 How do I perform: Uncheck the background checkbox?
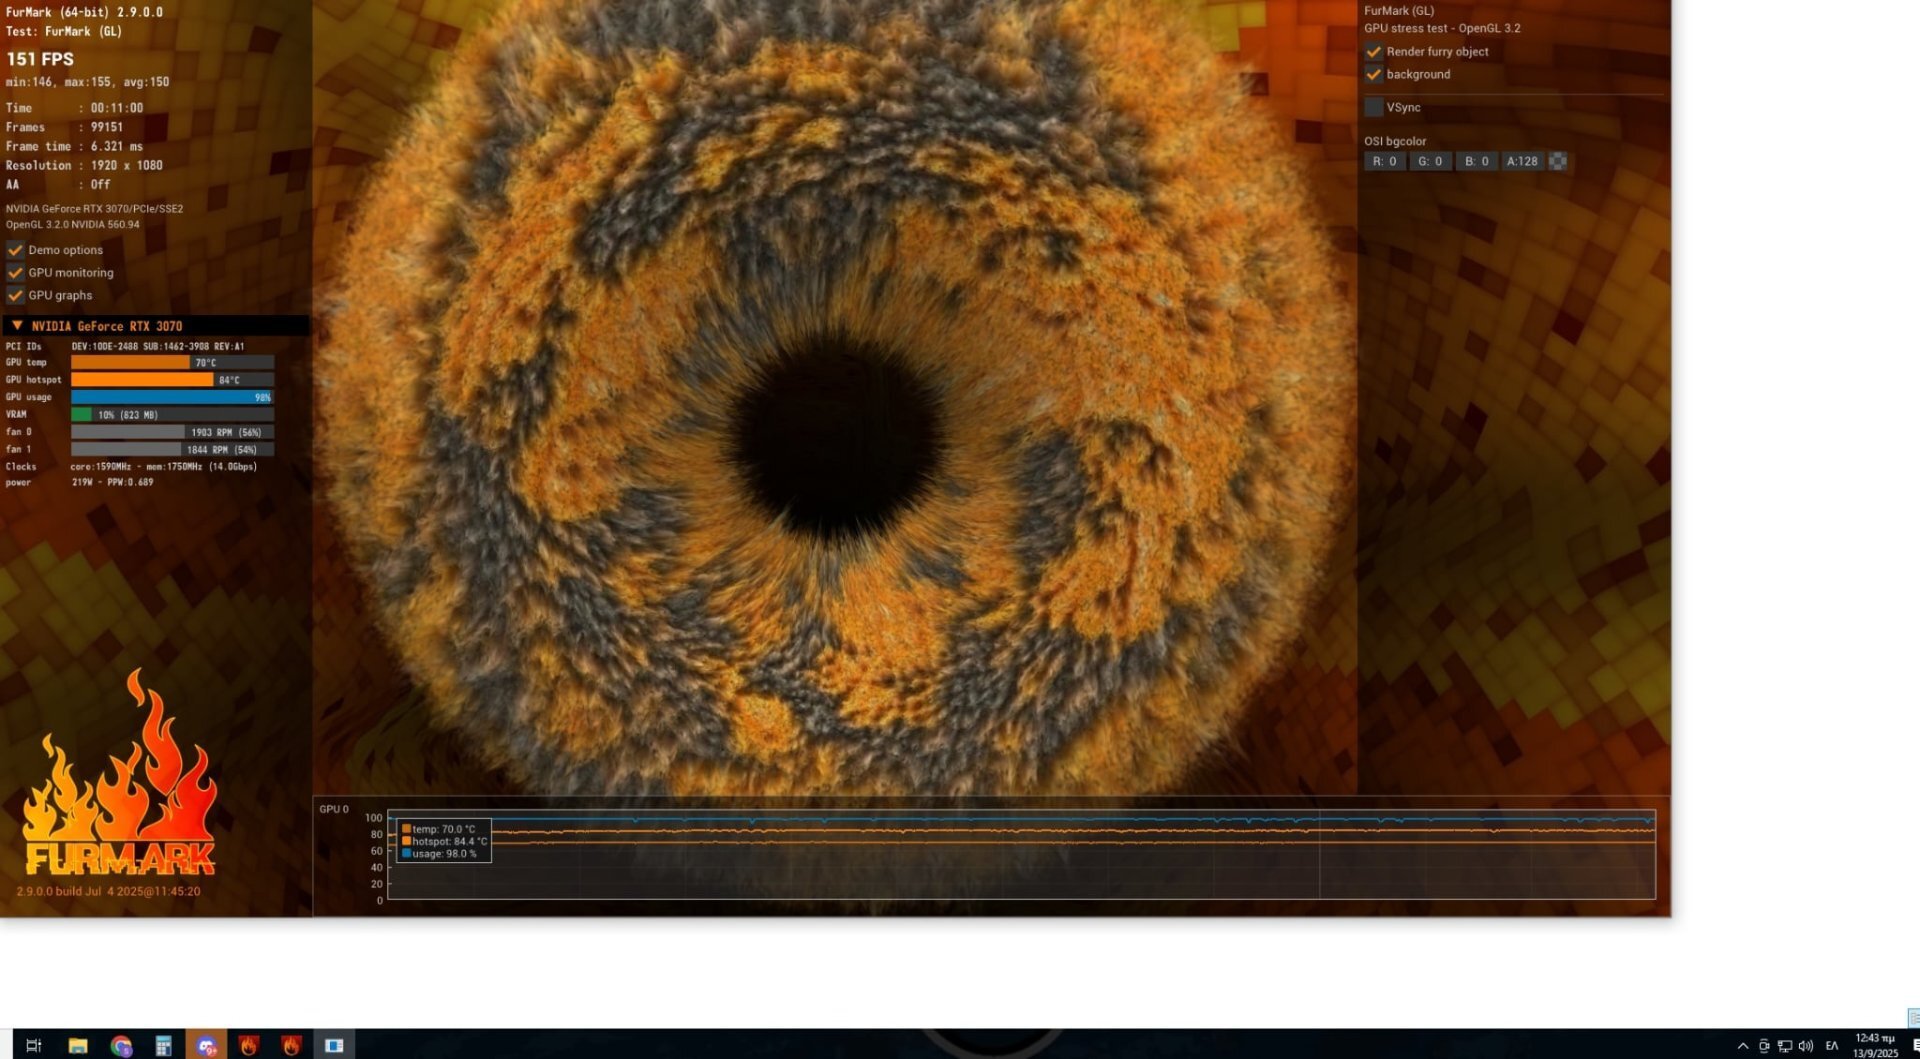click(x=1373, y=74)
